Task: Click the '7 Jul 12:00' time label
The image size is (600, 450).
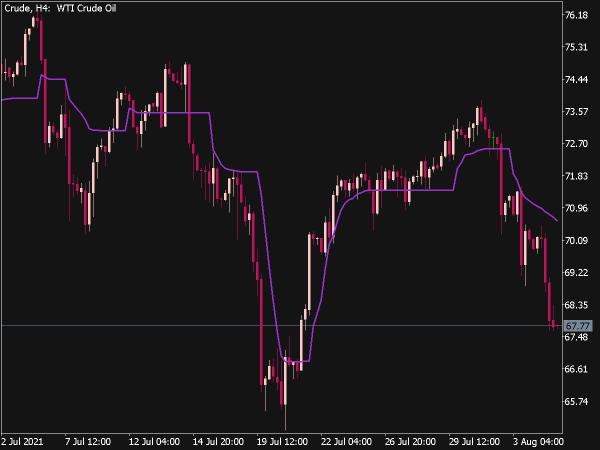Action: pyautogui.click(x=88, y=442)
